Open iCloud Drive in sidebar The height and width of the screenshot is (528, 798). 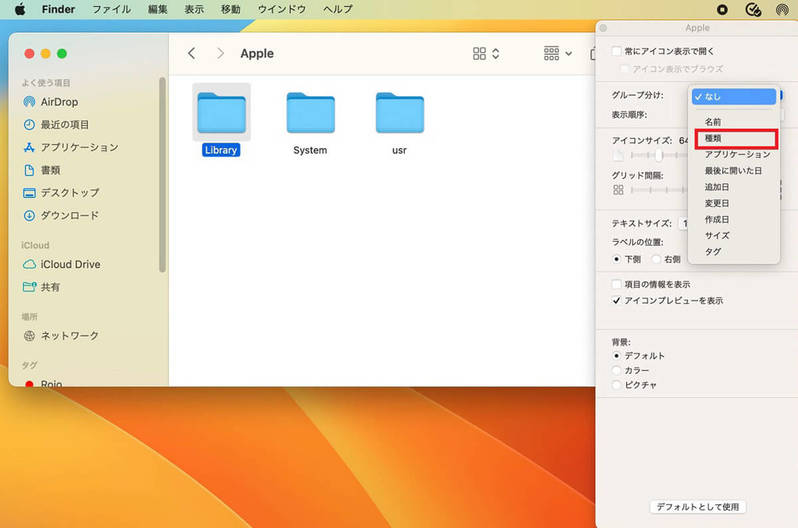[x=70, y=264]
